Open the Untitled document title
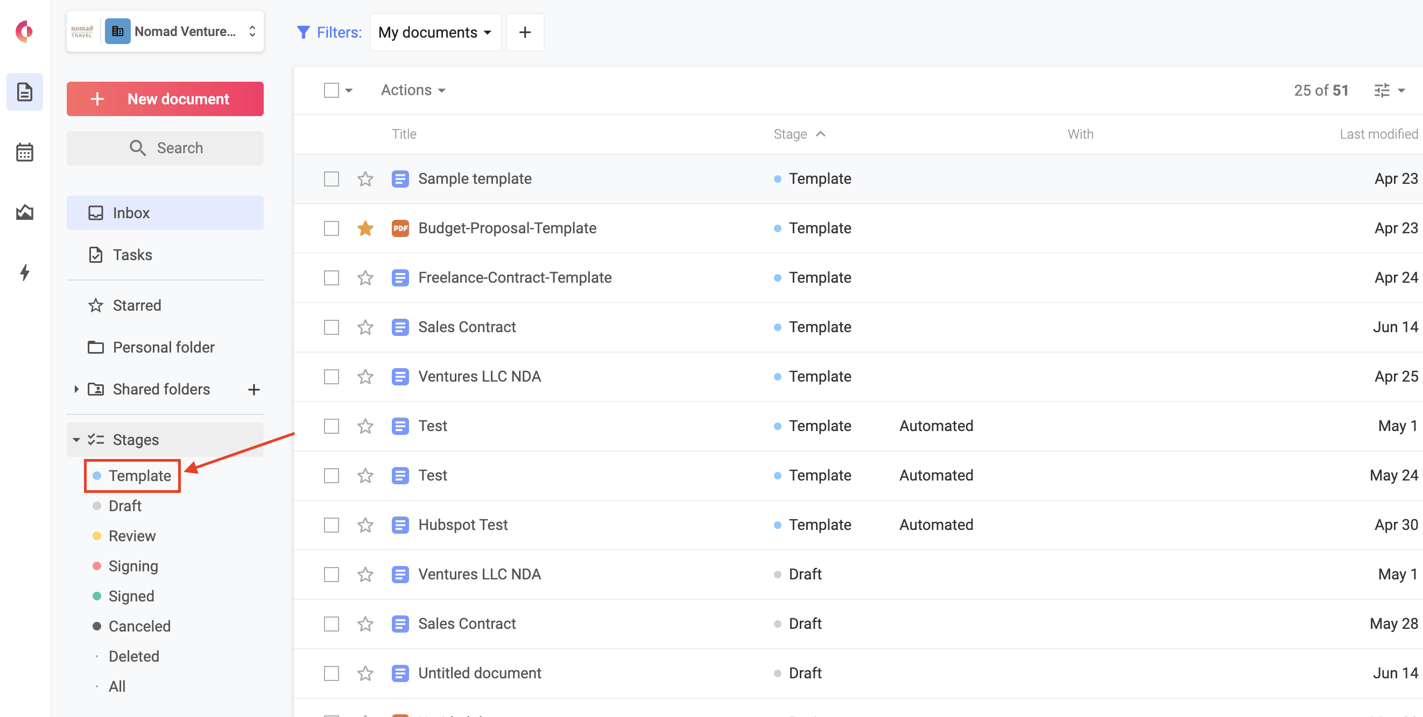This screenshot has width=1423, height=717. (480, 673)
